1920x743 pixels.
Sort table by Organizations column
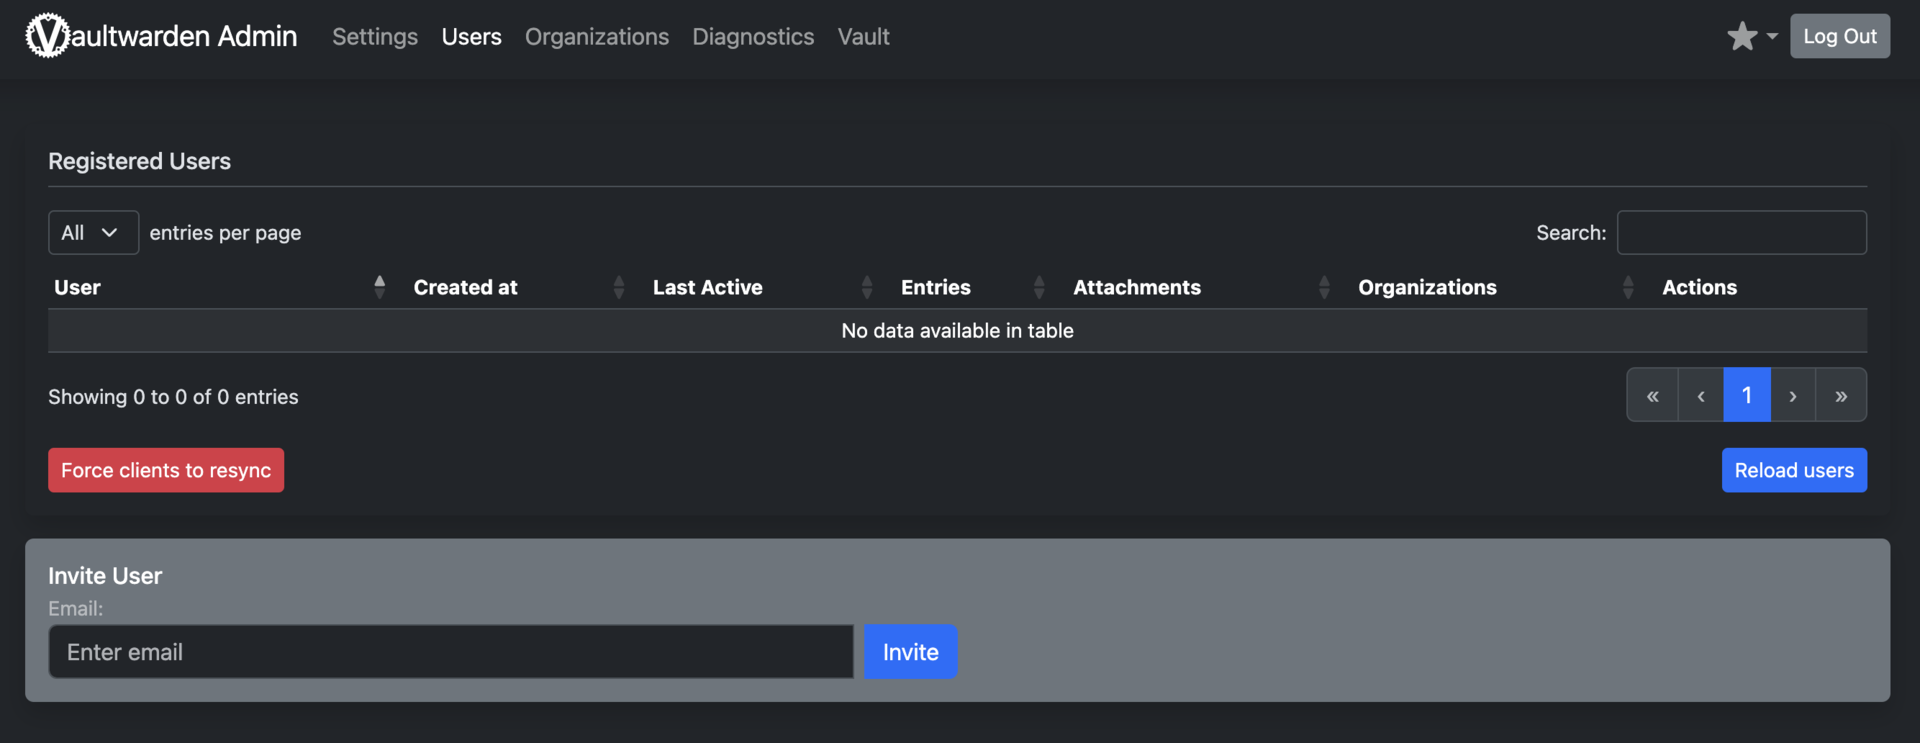pyautogui.click(x=1496, y=287)
